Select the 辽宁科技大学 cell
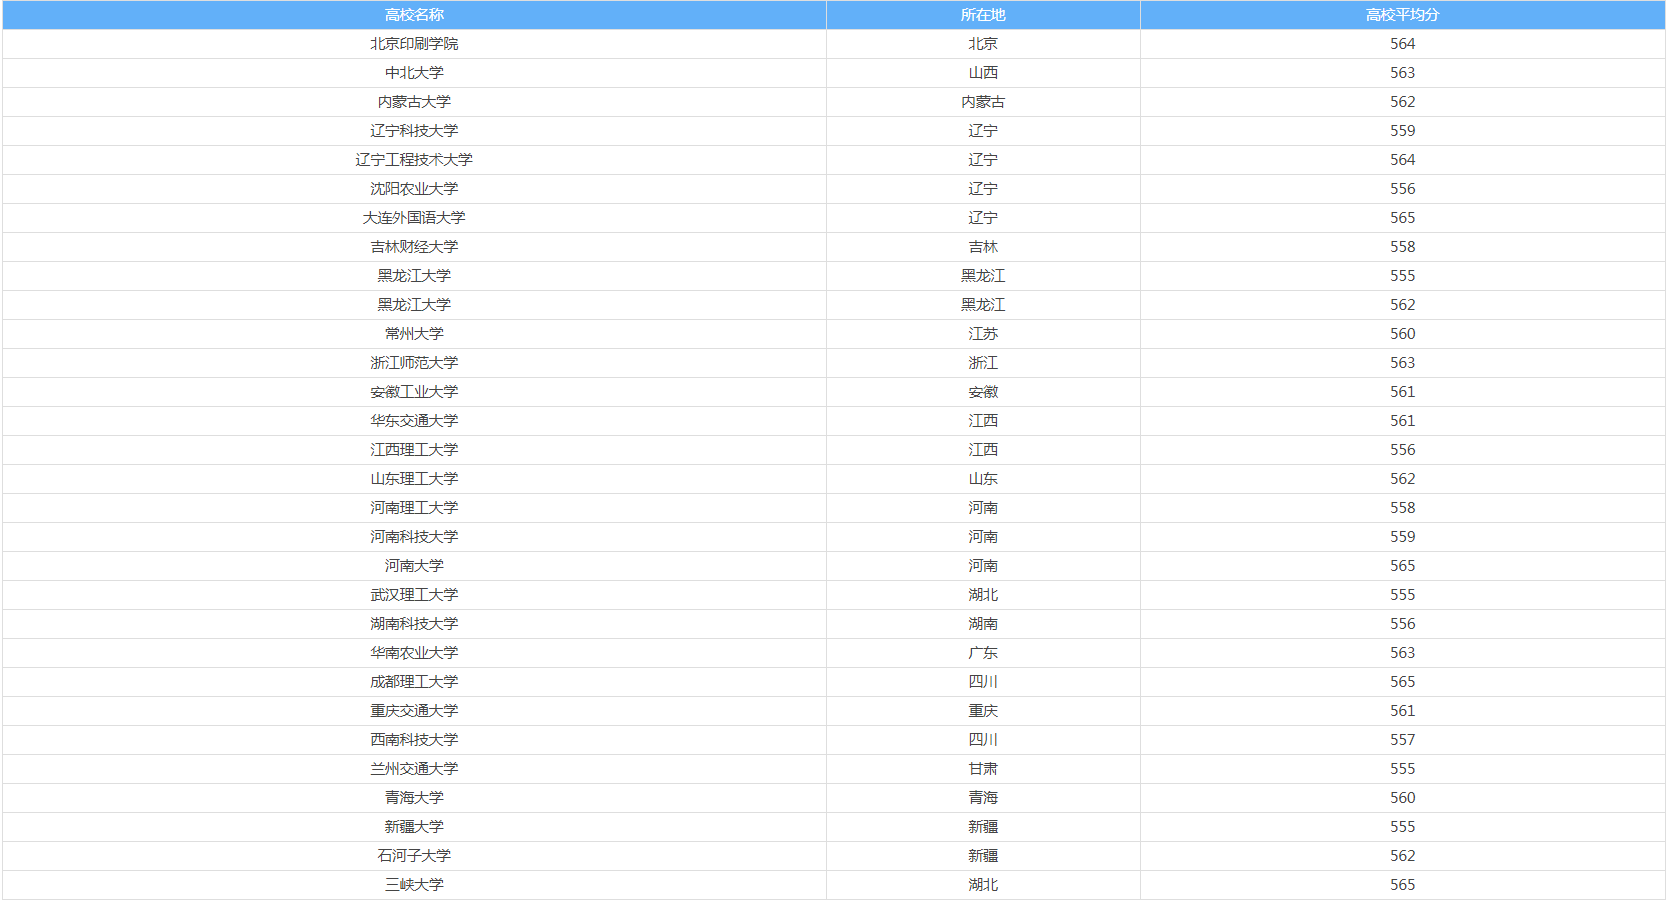The image size is (1668, 903). pyautogui.click(x=414, y=131)
